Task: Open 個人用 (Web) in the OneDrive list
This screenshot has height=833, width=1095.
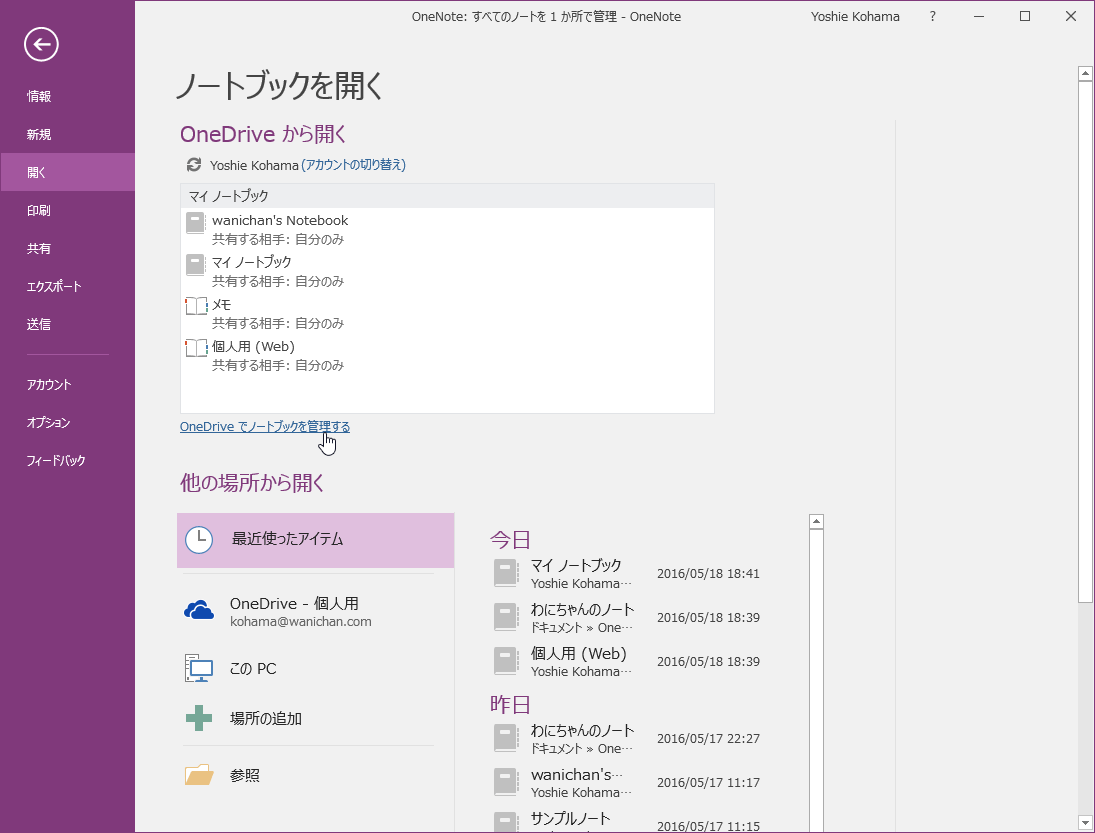Action: tap(447, 355)
